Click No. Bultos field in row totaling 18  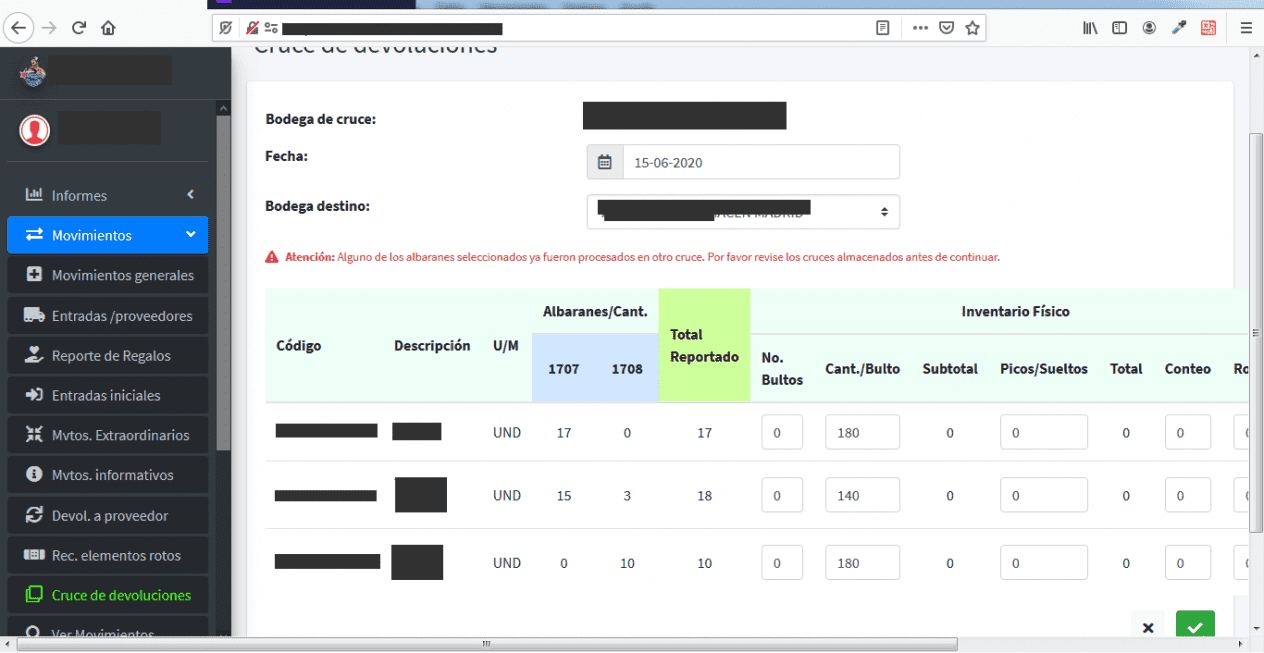point(782,495)
